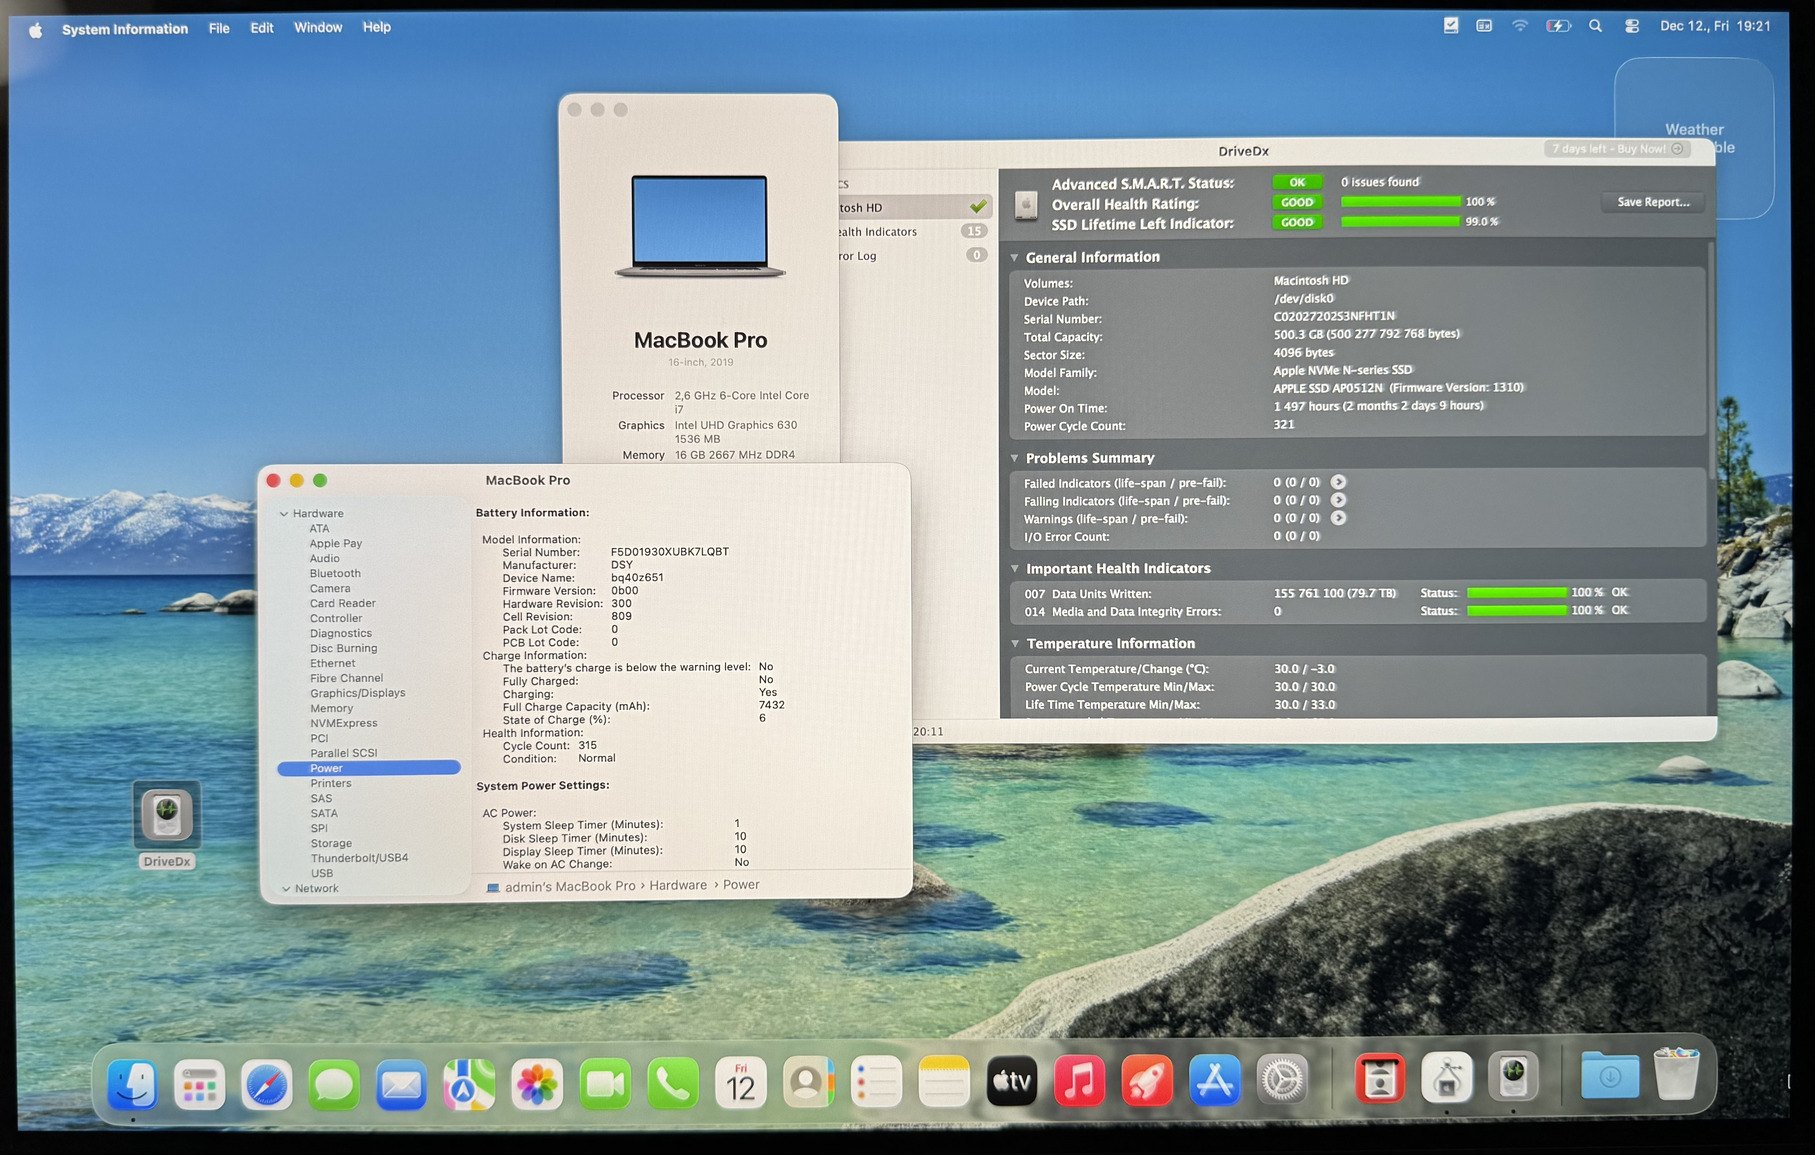Open the Window menu
1815x1155 pixels.
[x=318, y=28]
